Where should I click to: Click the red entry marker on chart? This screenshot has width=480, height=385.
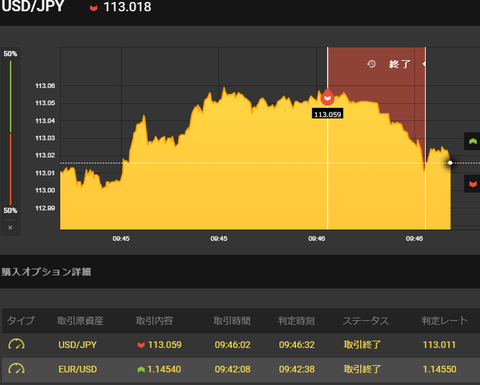(327, 97)
